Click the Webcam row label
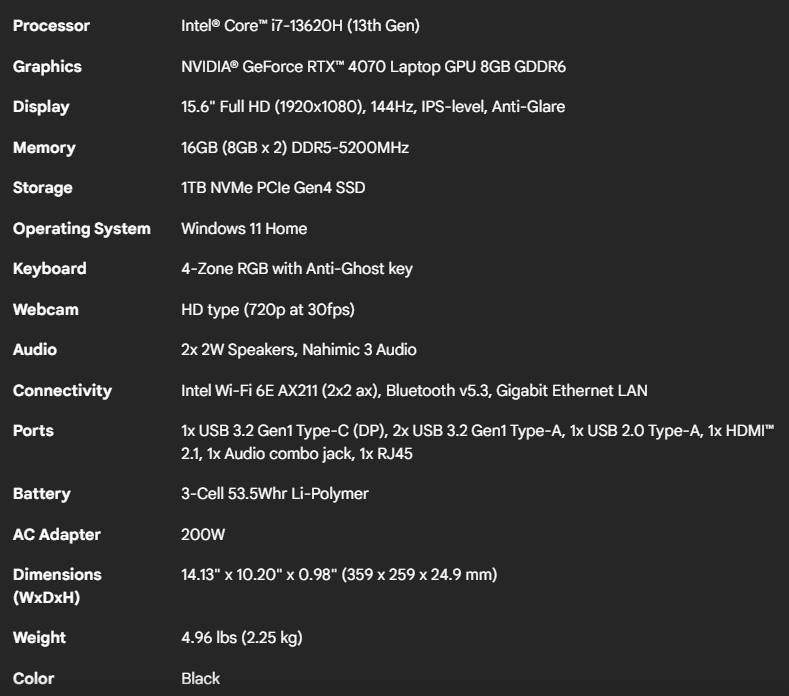Image resolution: width=789 pixels, height=696 pixels. pyautogui.click(x=45, y=310)
